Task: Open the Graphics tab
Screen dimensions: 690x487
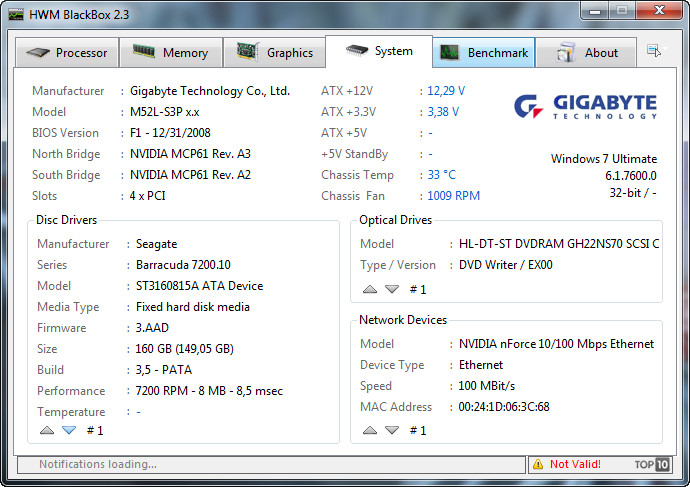Action: pyautogui.click(x=275, y=53)
